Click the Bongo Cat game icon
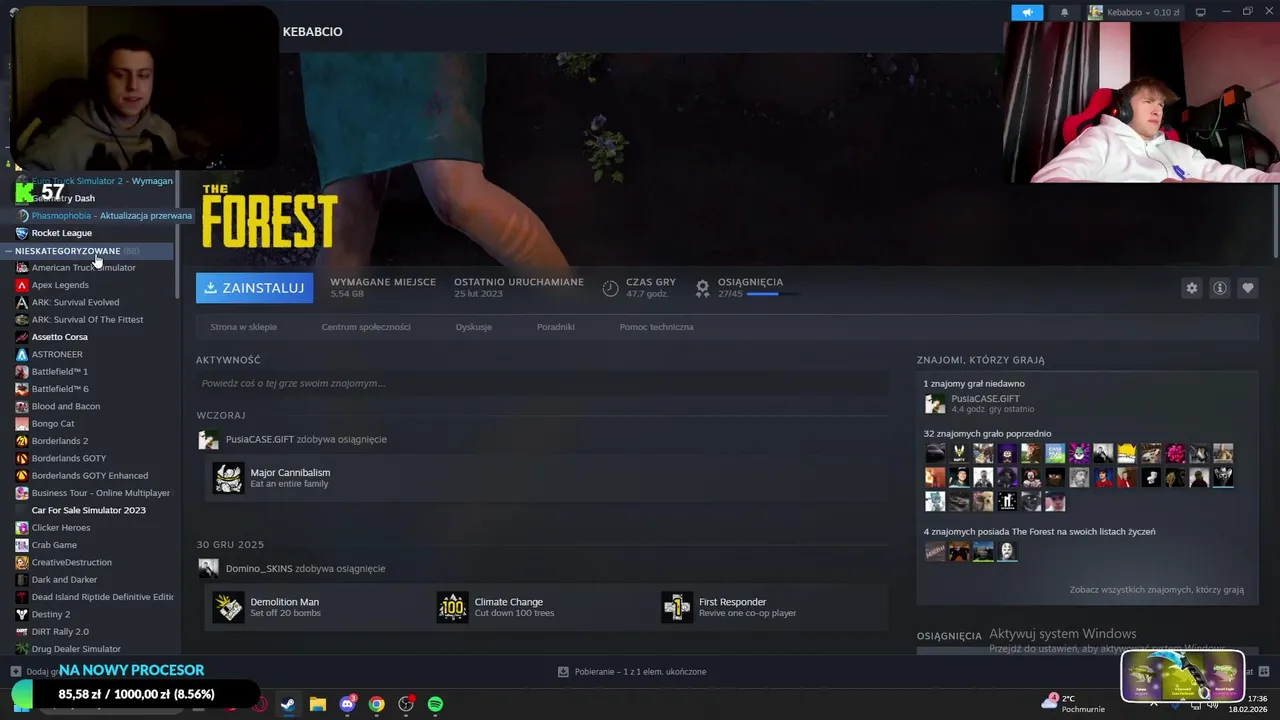This screenshot has width=1280, height=720. 22,424
